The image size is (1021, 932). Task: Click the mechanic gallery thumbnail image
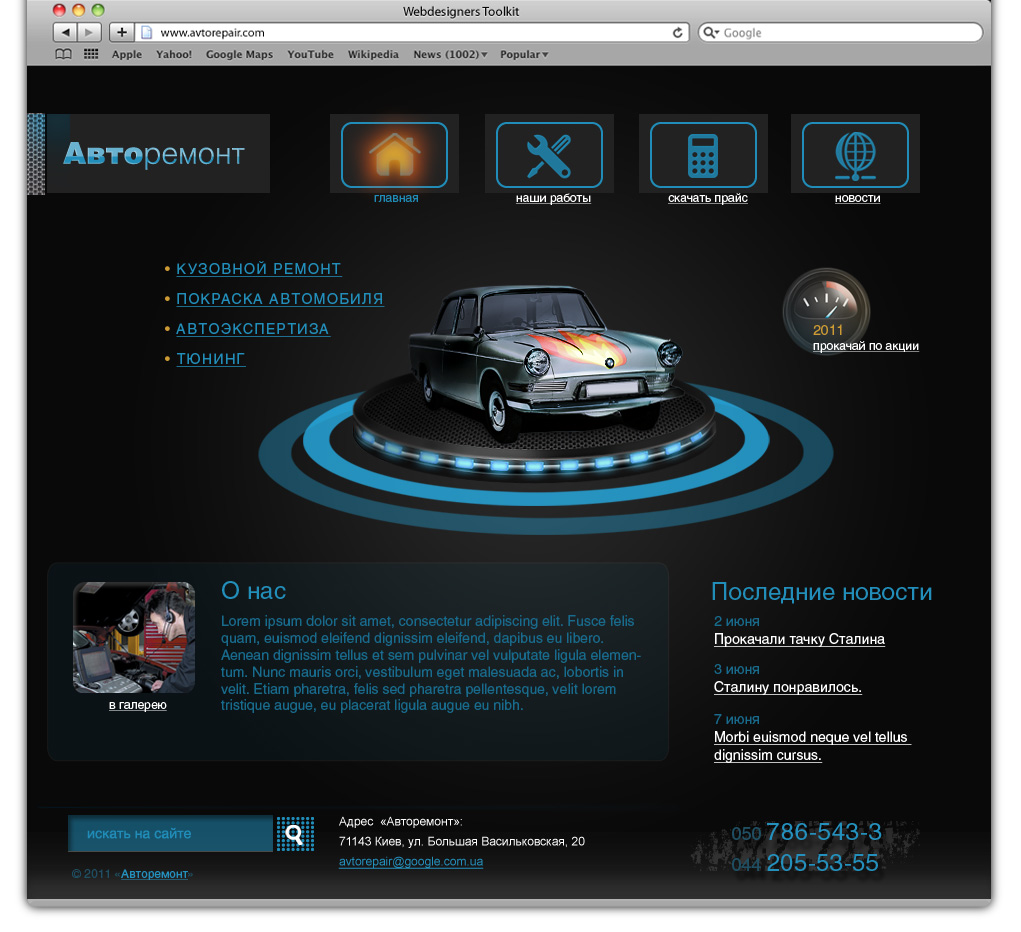click(x=134, y=638)
